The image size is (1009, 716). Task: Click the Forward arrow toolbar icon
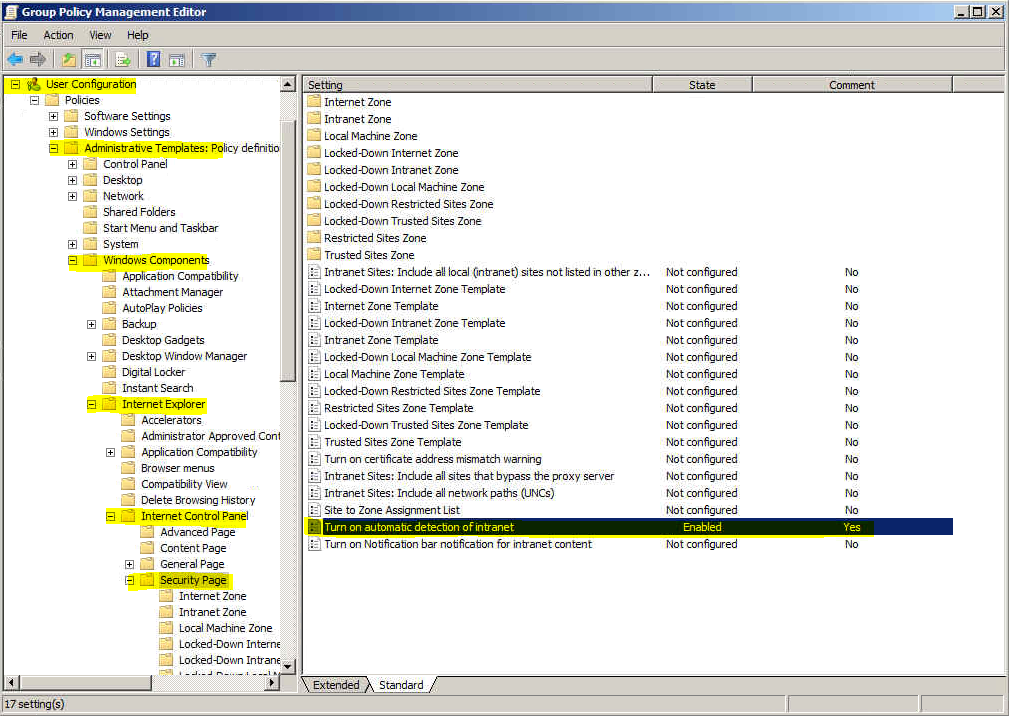tap(38, 60)
